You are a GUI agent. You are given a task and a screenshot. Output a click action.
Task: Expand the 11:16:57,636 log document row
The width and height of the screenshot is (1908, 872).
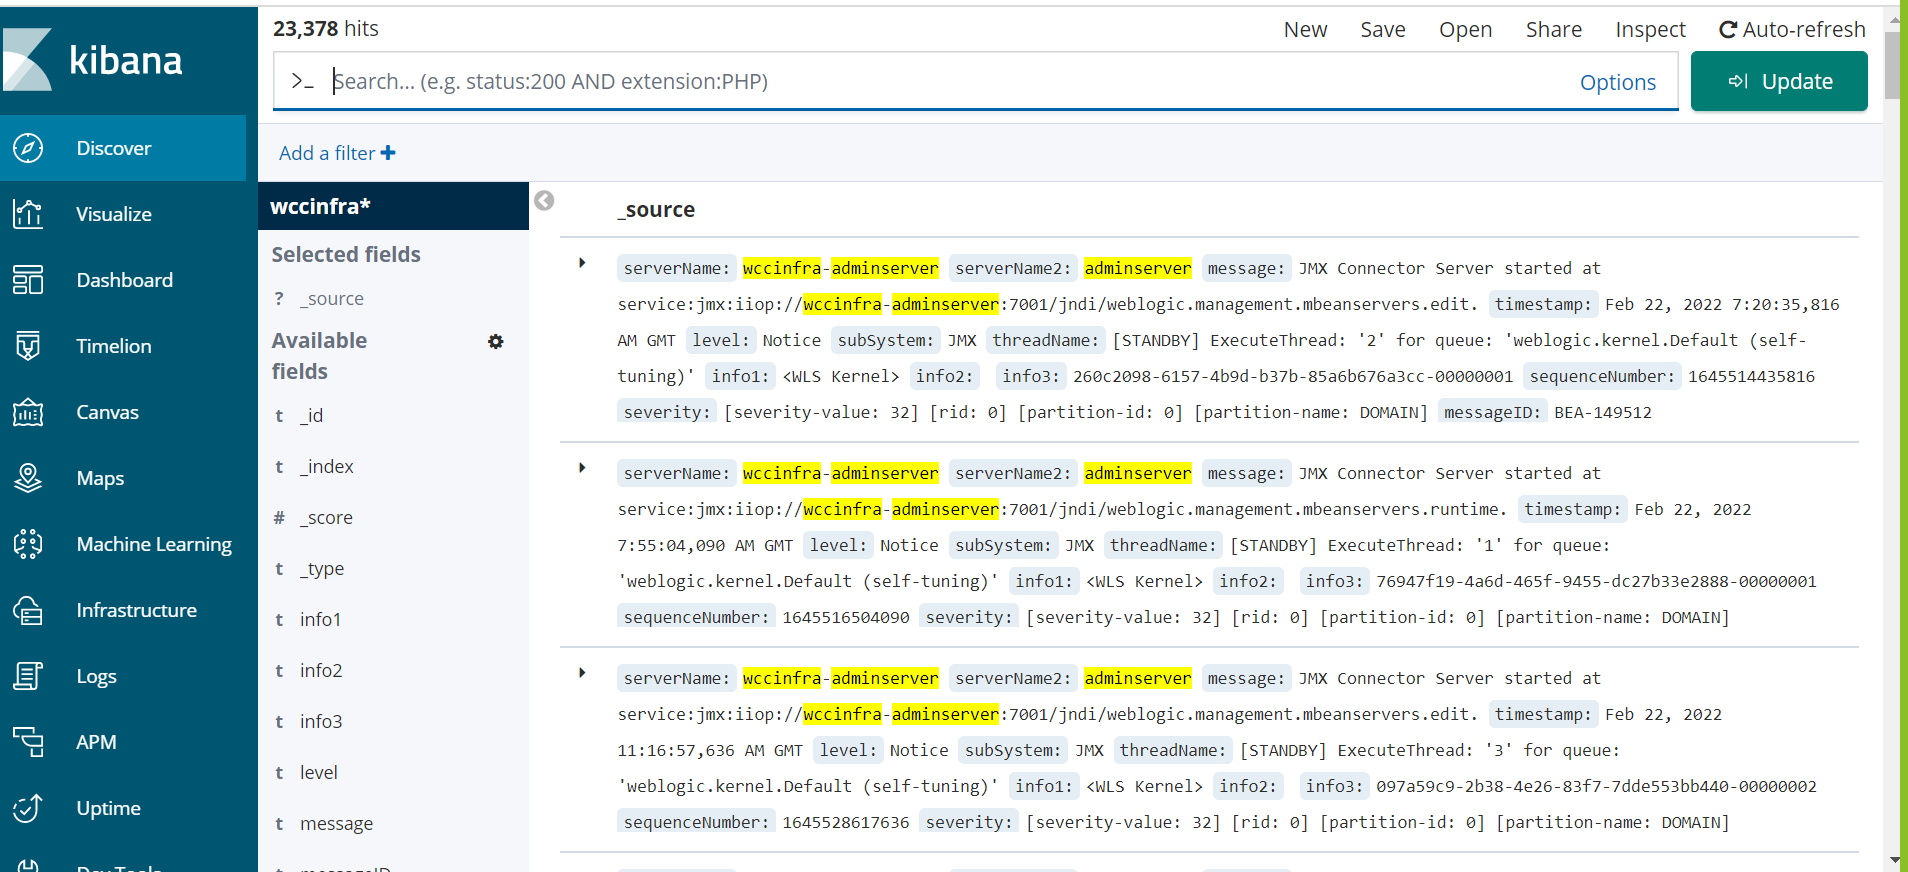coord(582,674)
